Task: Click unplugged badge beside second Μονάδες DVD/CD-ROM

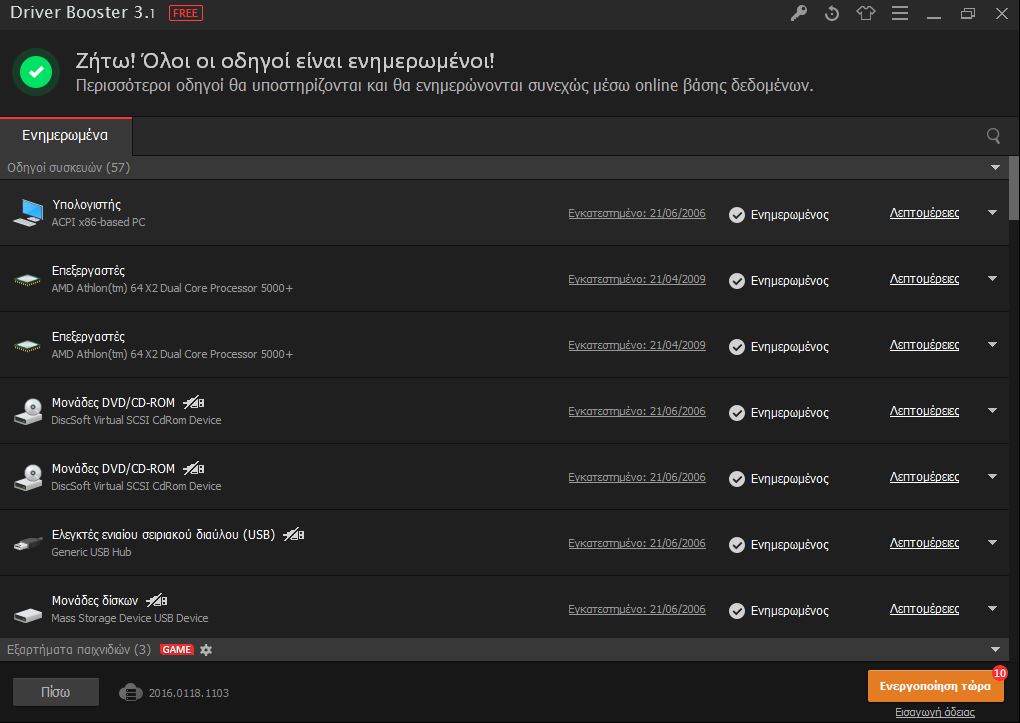Action: click(x=194, y=469)
